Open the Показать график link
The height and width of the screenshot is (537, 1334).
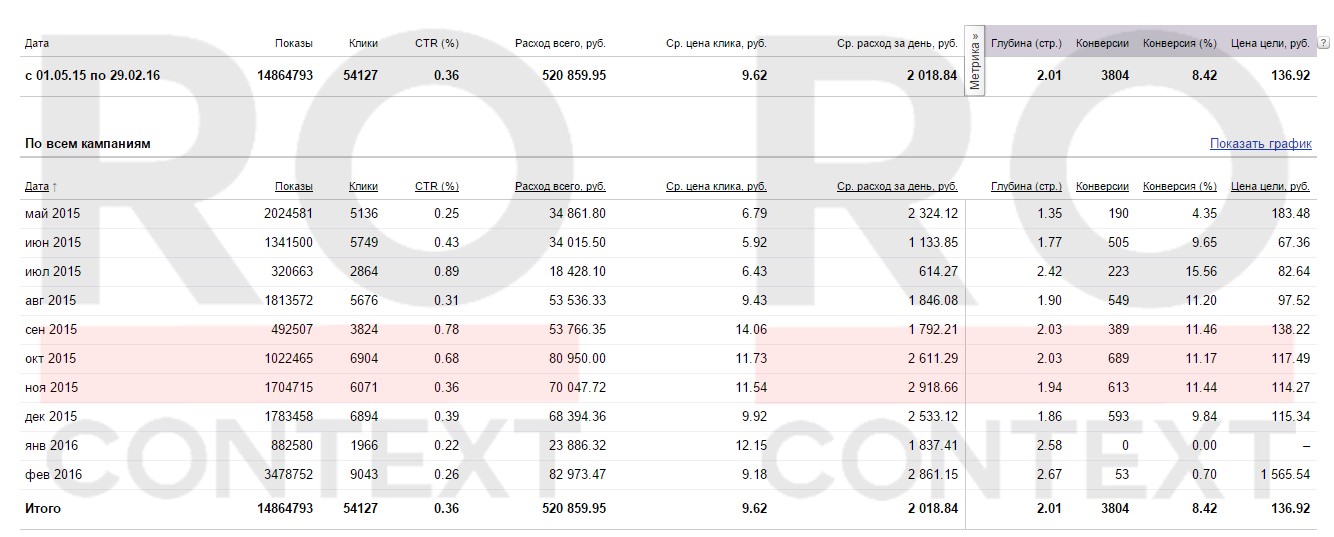(1260, 144)
